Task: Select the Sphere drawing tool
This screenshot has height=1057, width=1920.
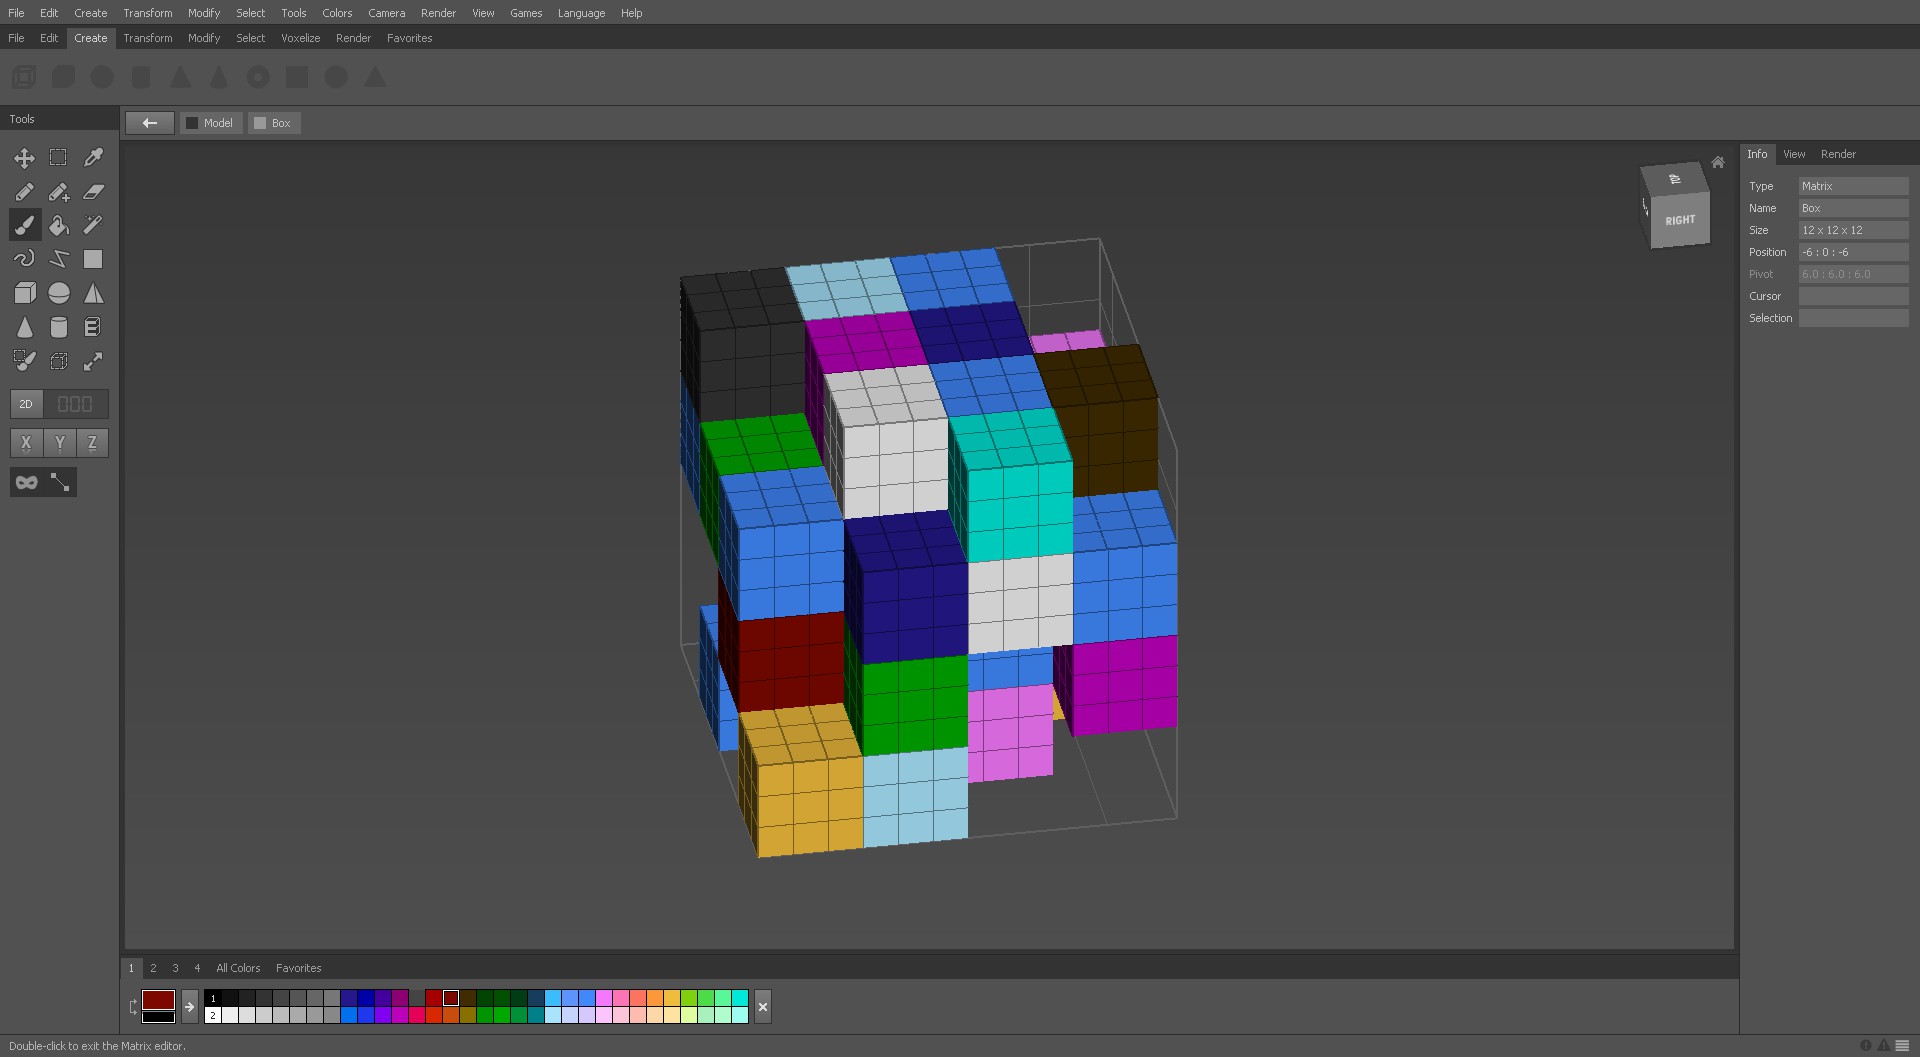Action: pyautogui.click(x=59, y=292)
